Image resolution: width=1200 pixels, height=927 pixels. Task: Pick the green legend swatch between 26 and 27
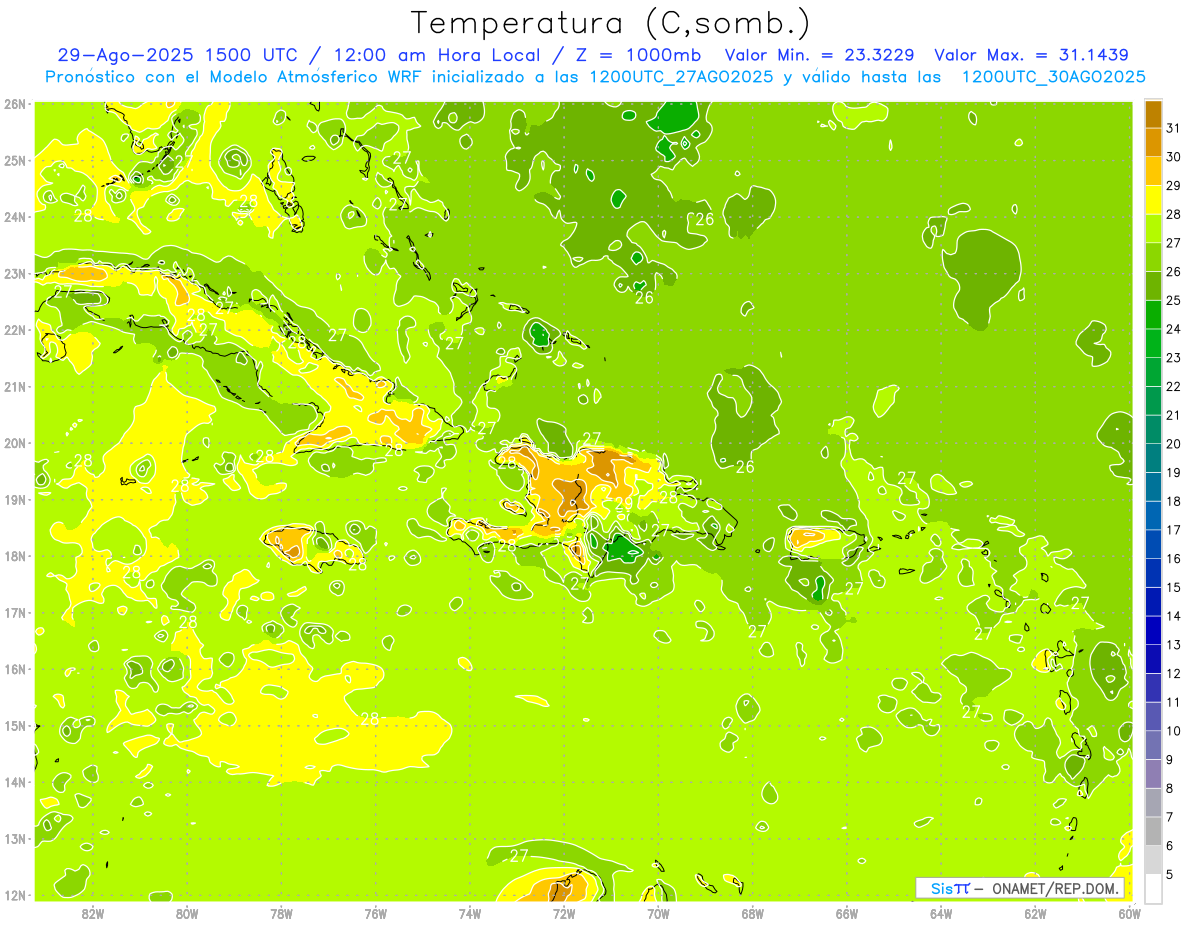point(1153,257)
